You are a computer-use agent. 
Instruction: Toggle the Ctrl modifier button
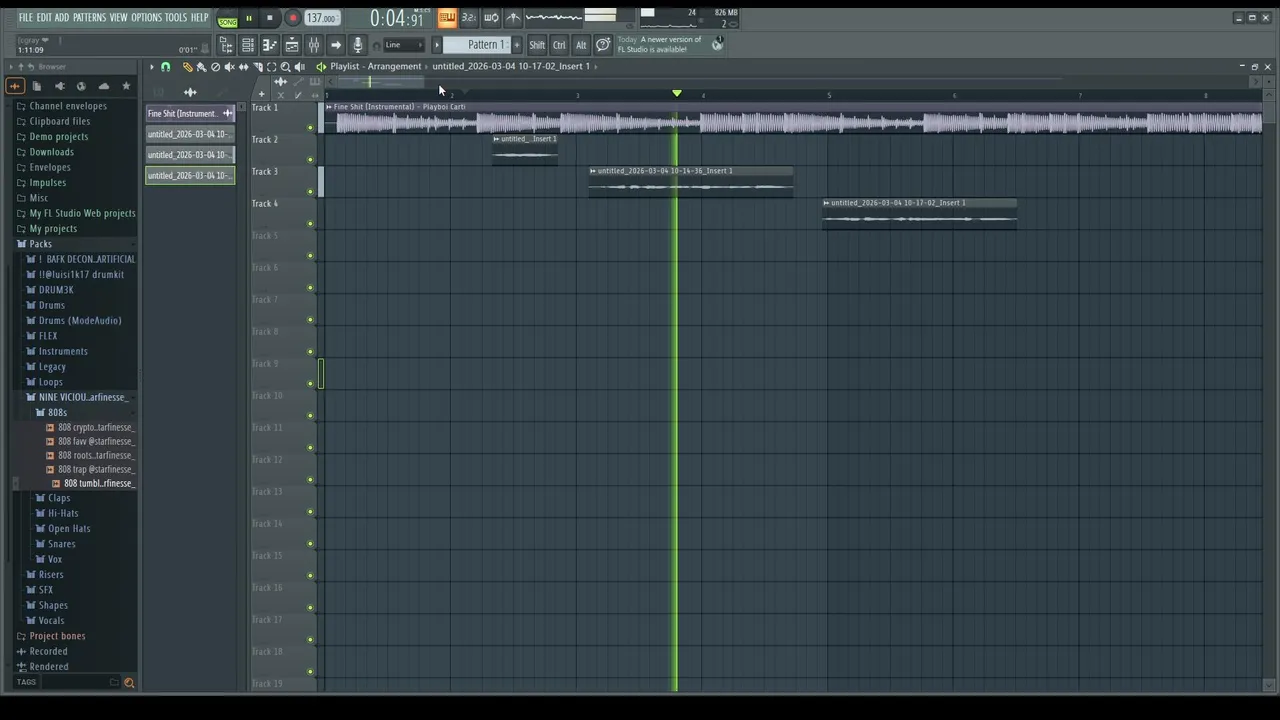pos(559,45)
